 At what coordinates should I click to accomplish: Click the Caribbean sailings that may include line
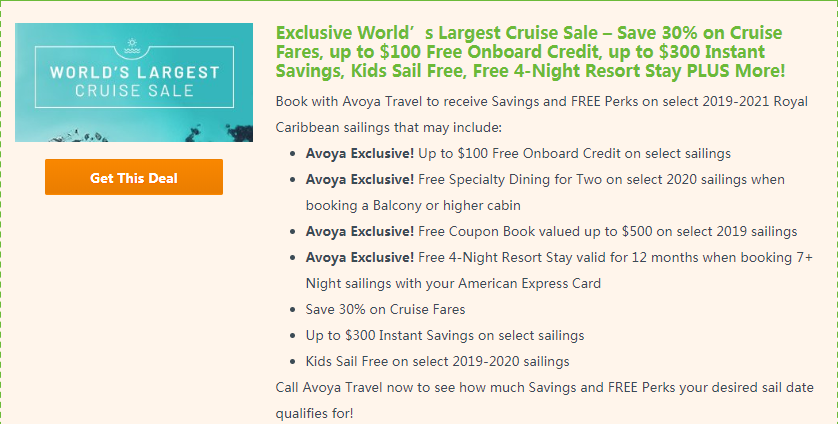[x=389, y=128]
